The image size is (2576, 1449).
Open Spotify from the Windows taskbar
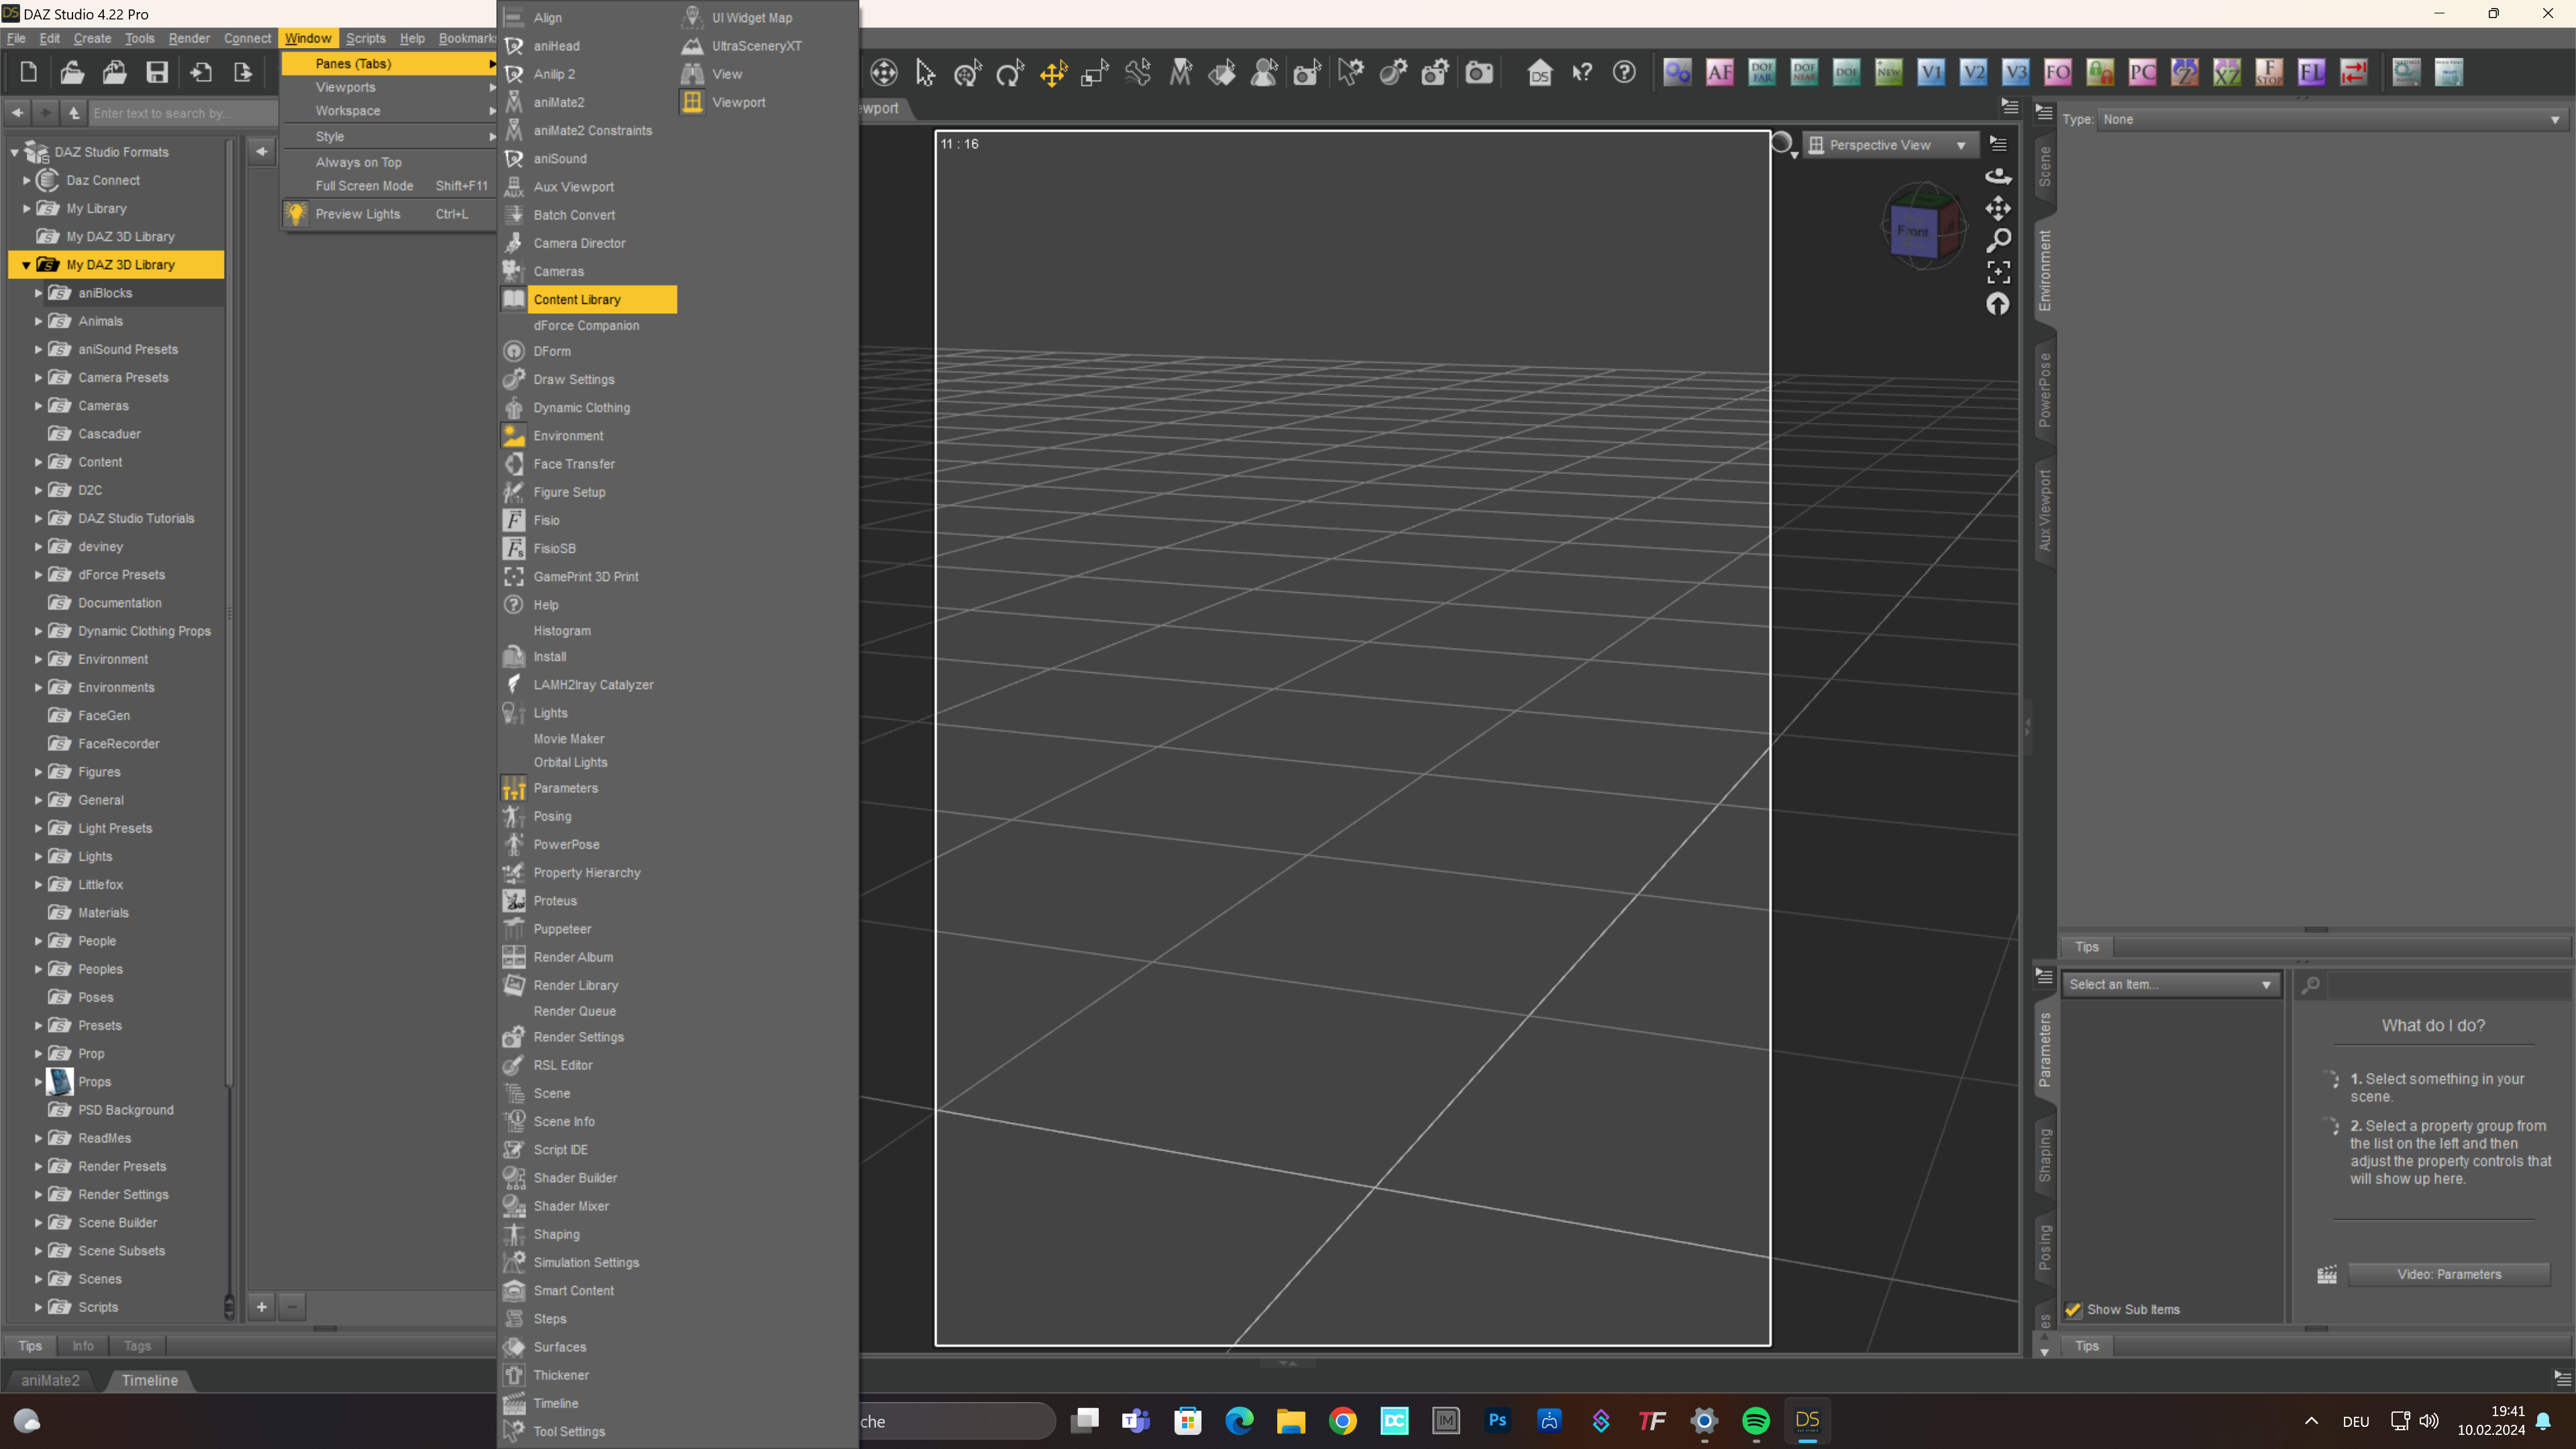pyautogui.click(x=1755, y=1420)
